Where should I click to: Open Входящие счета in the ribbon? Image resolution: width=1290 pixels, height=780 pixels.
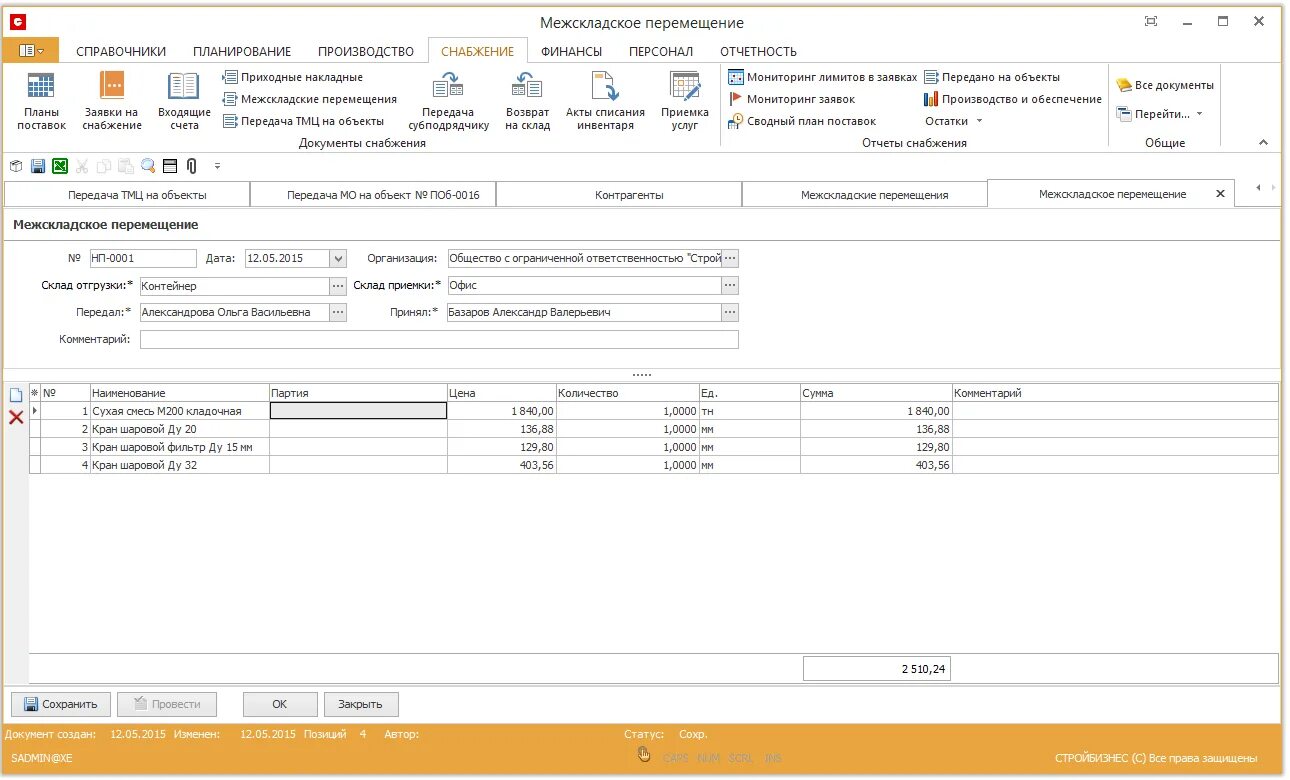[184, 102]
